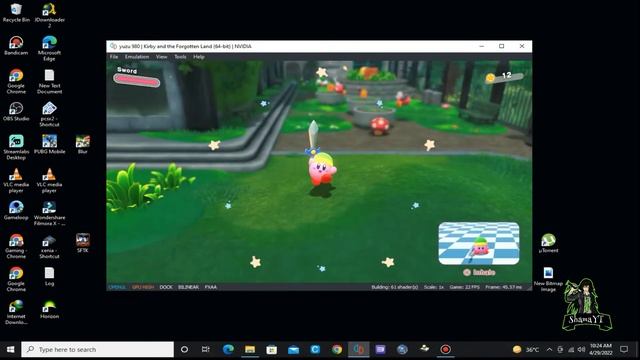Select the SFTK desktop icon
Image resolution: width=640 pixels, height=360 pixels.
[83, 243]
